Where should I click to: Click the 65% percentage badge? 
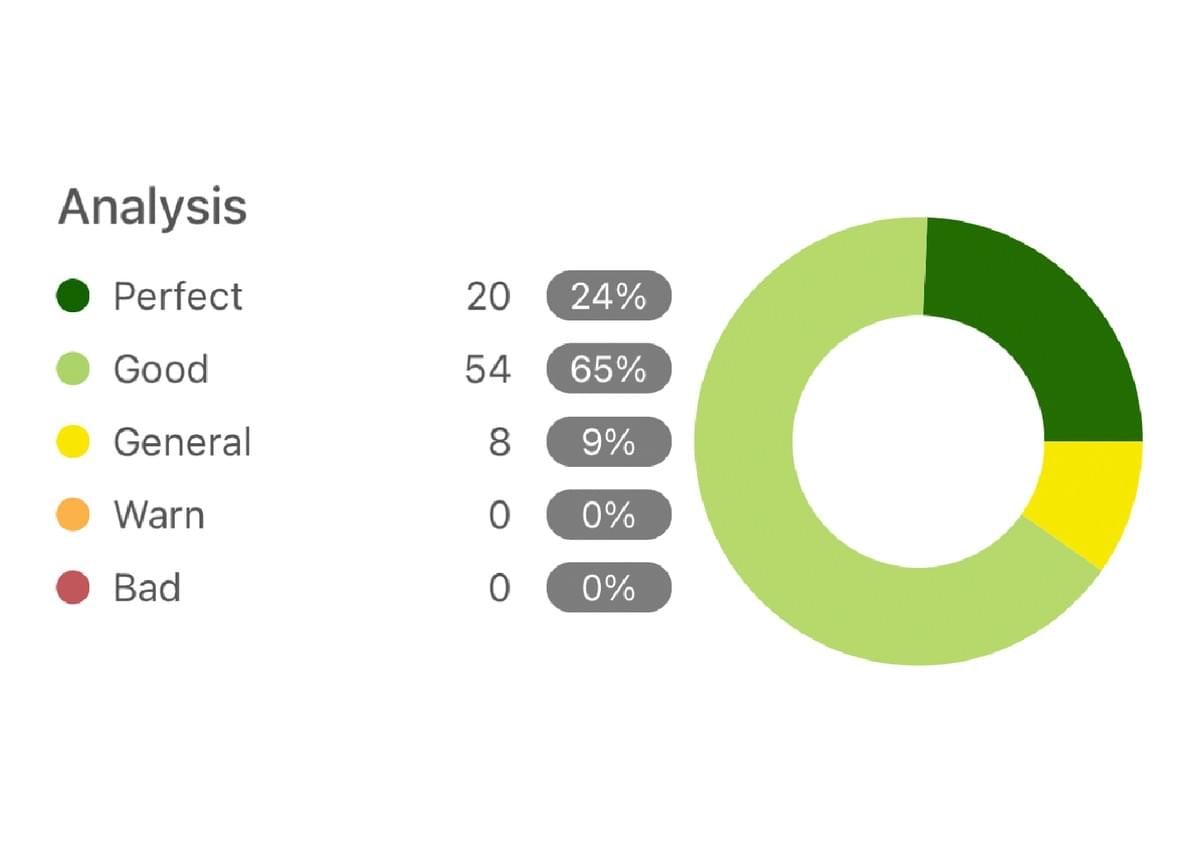tap(608, 369)
